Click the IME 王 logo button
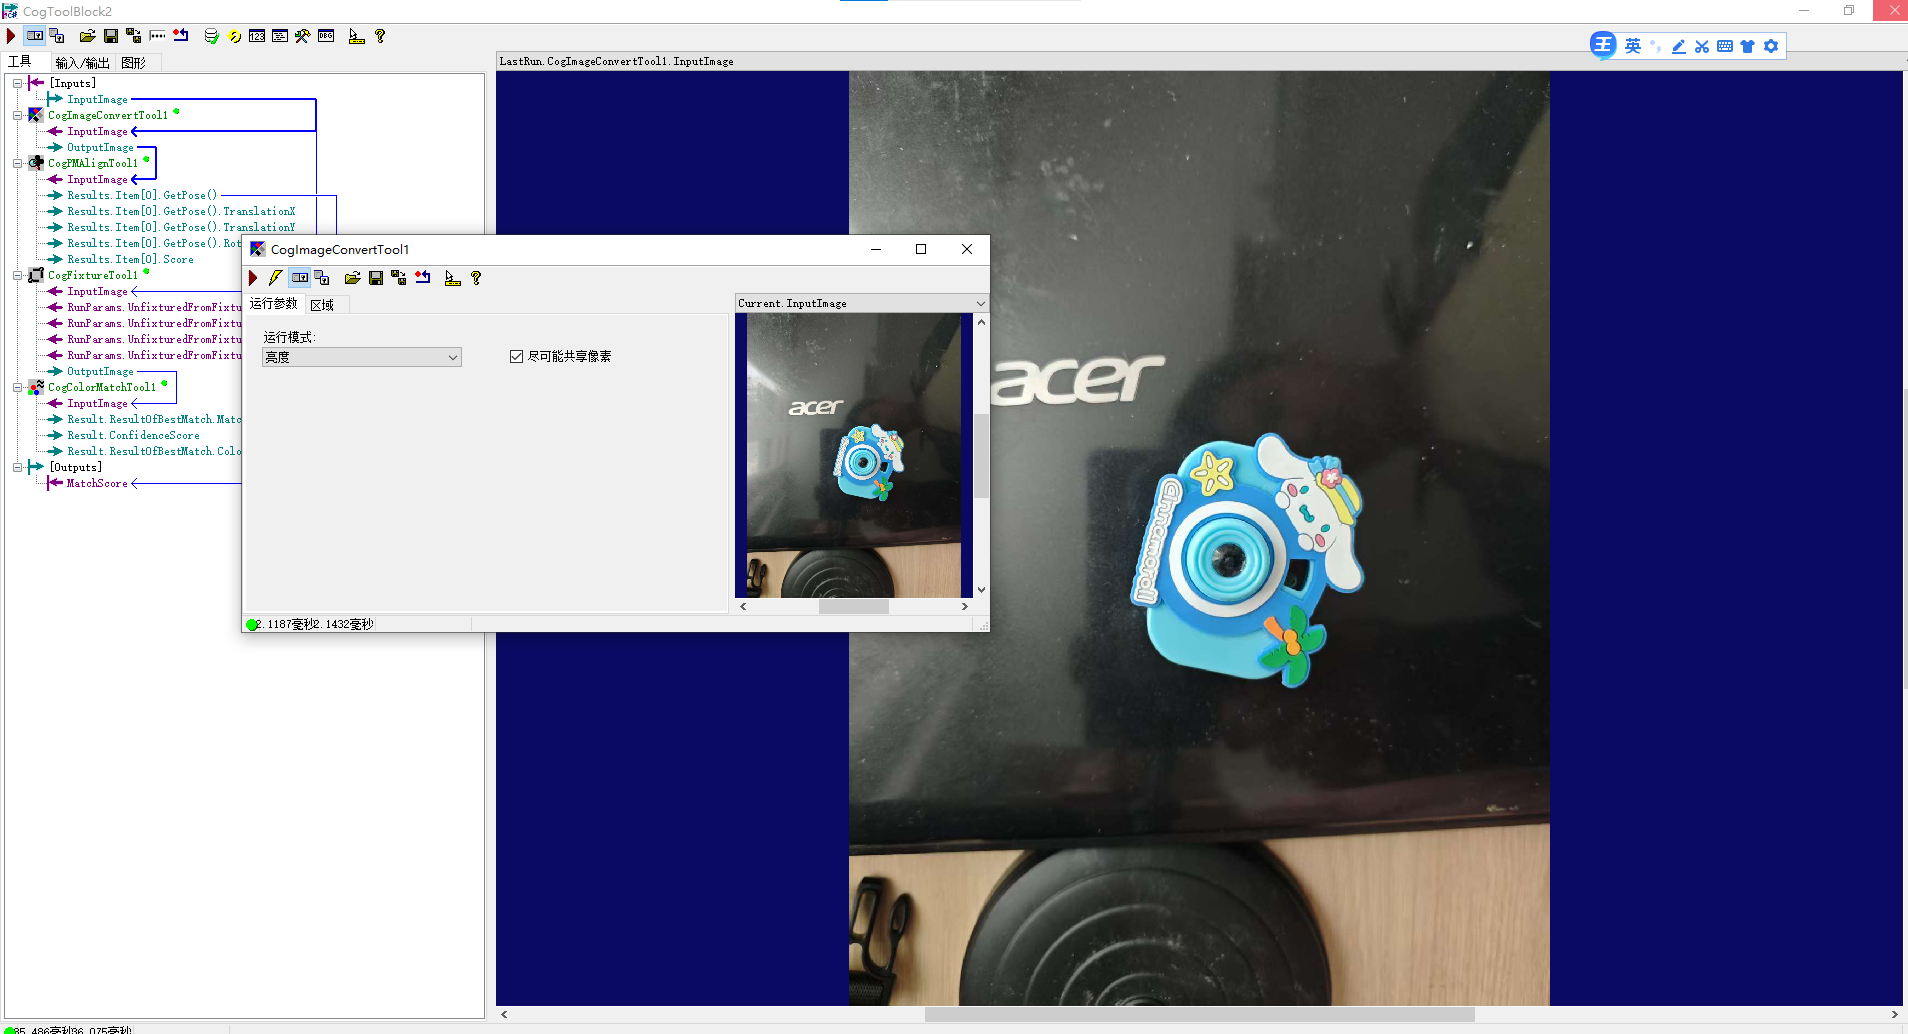The image size is (1908, 1034). [1603, 45]
